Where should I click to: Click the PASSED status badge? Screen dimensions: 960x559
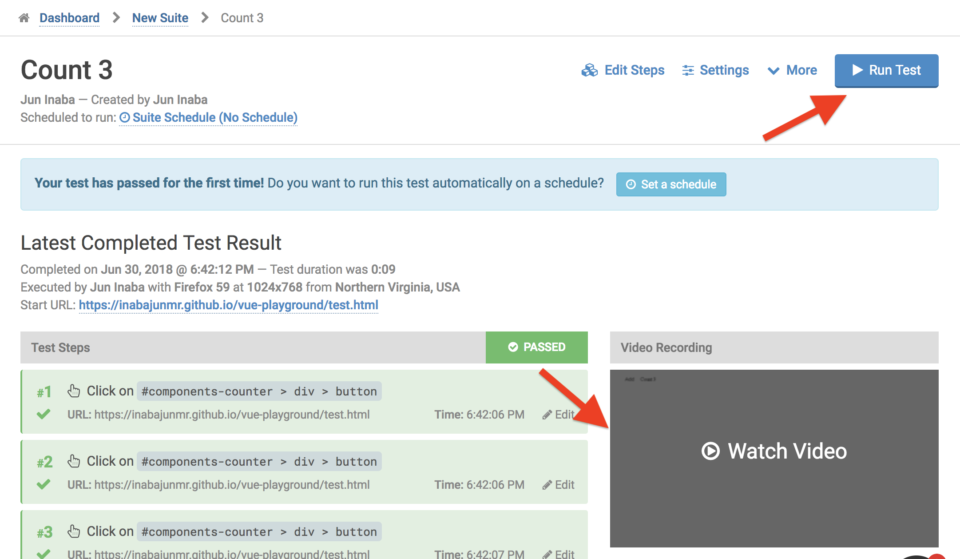click(x=537, y=347)
